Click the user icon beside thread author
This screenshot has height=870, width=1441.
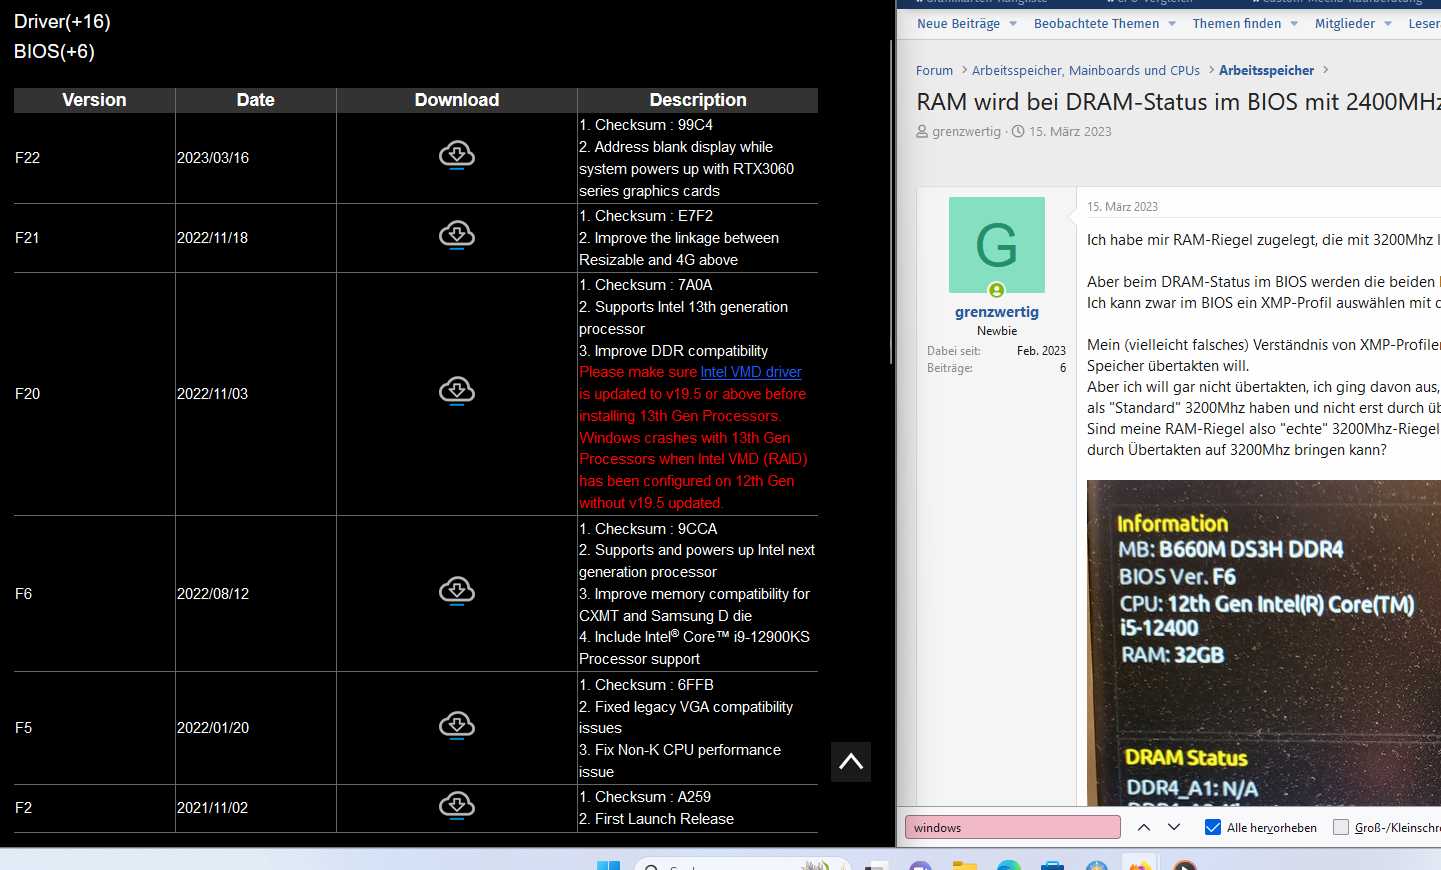tap(922, 131)
